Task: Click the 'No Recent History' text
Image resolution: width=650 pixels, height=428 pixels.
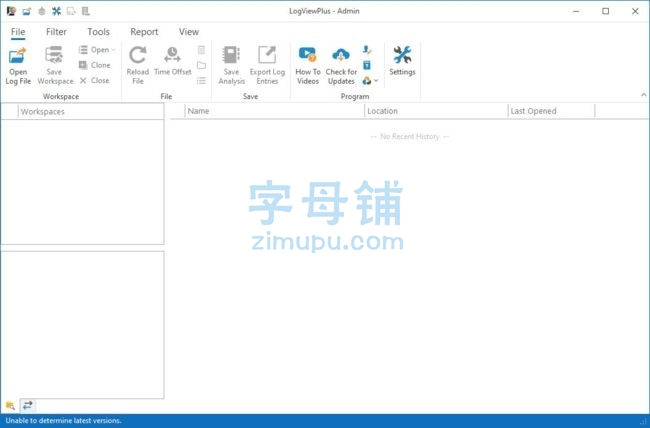Action: pyautogui.click(x=410, y=136)
